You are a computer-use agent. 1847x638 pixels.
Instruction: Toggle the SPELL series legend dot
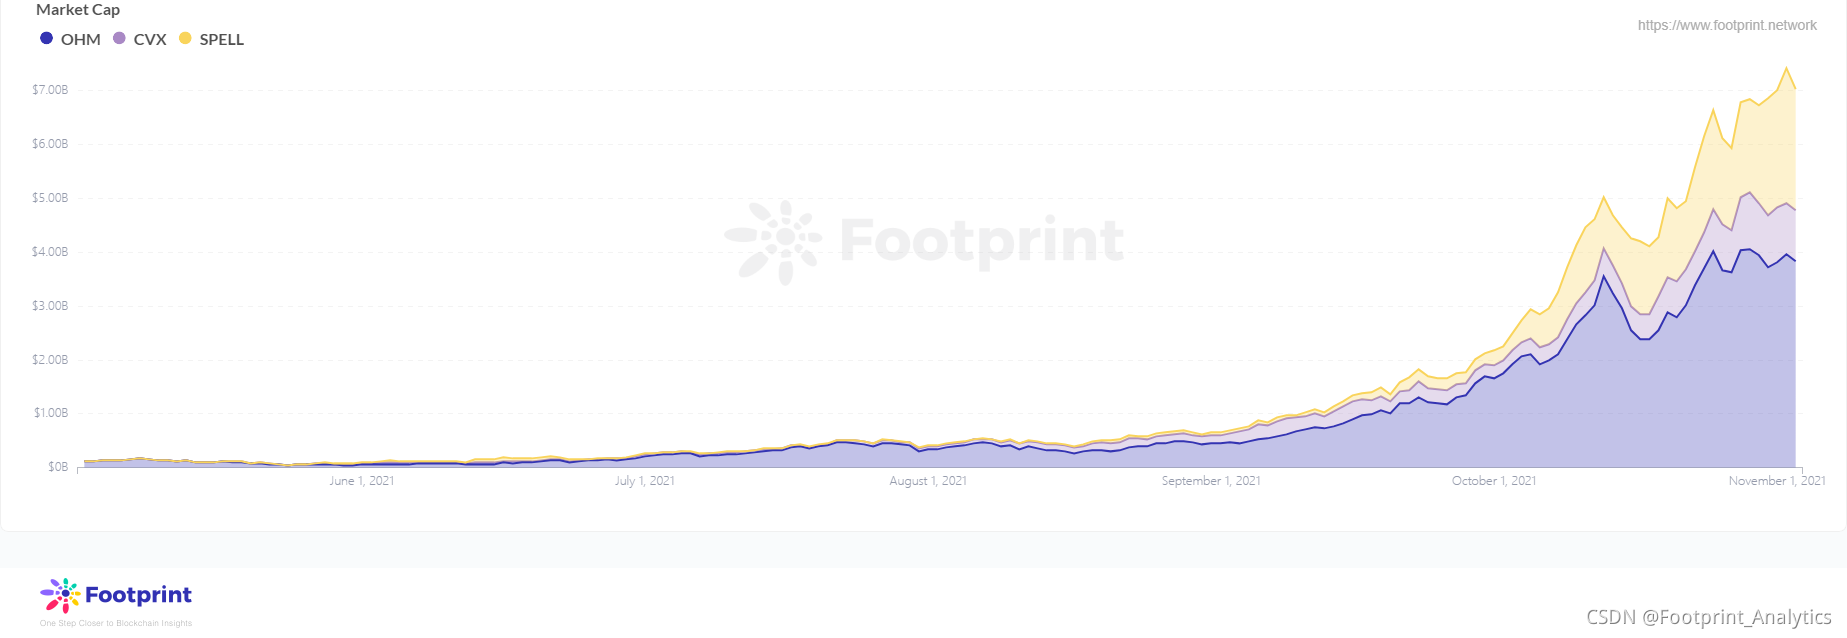(x=185, y=38)
